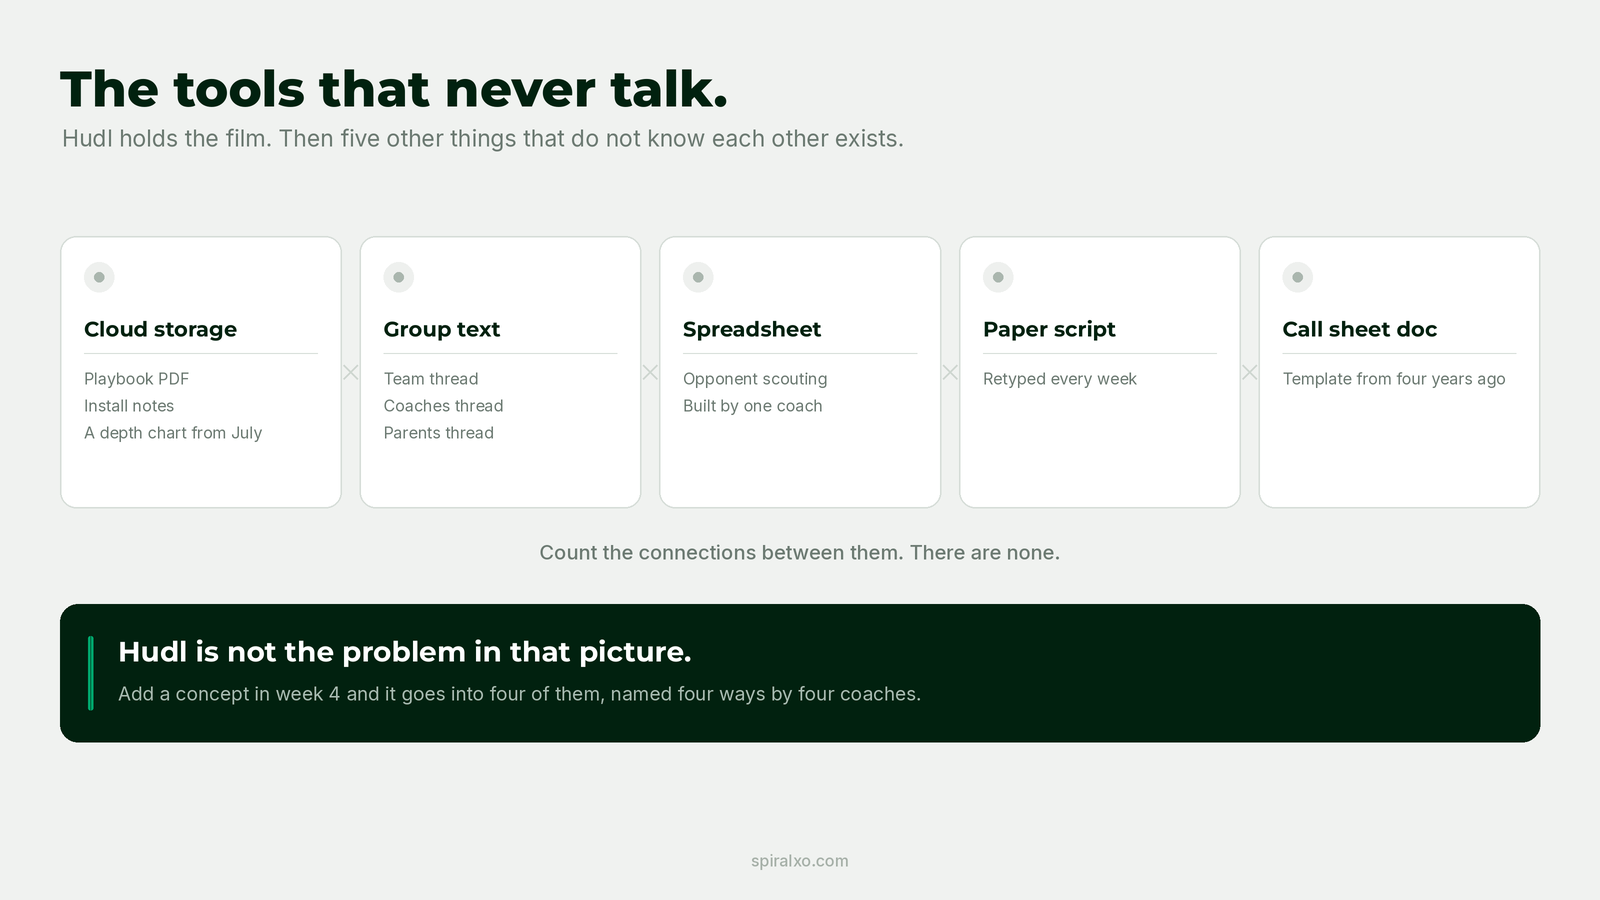
Task: Click the dot icon on the Cloud storage card
Action: [99, 277]
